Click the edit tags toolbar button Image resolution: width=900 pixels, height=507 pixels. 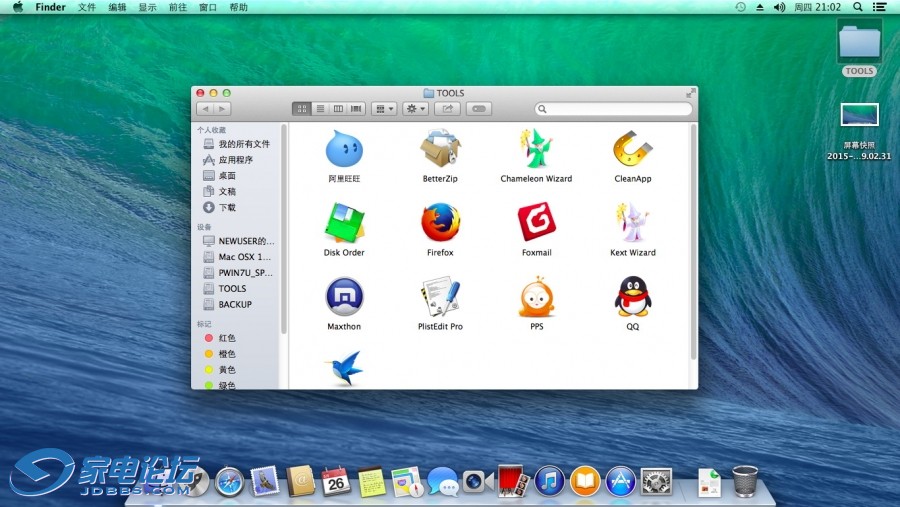(x=479, y=109)
